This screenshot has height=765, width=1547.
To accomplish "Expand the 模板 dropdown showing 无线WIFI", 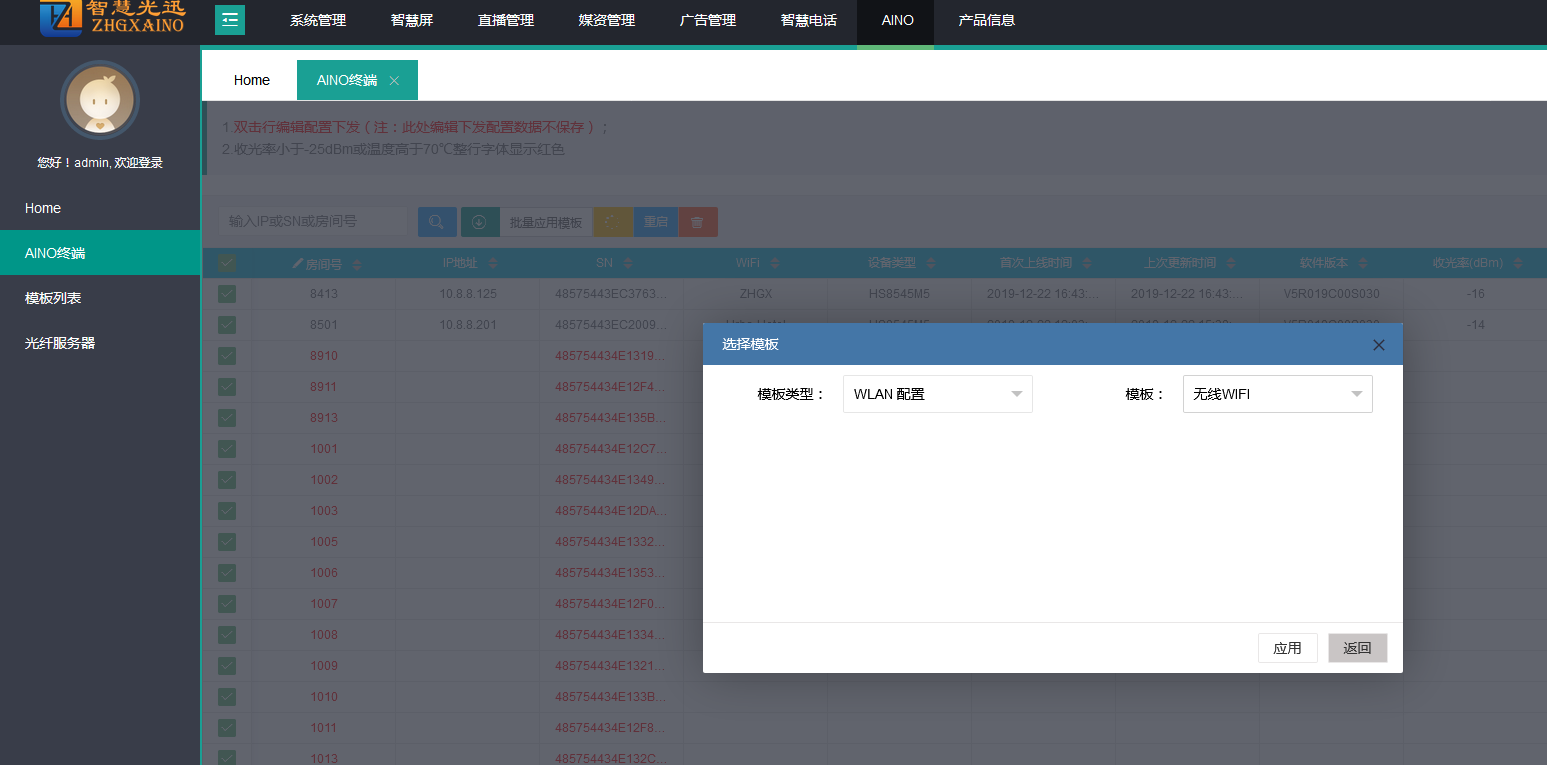I will point(1277,394).
